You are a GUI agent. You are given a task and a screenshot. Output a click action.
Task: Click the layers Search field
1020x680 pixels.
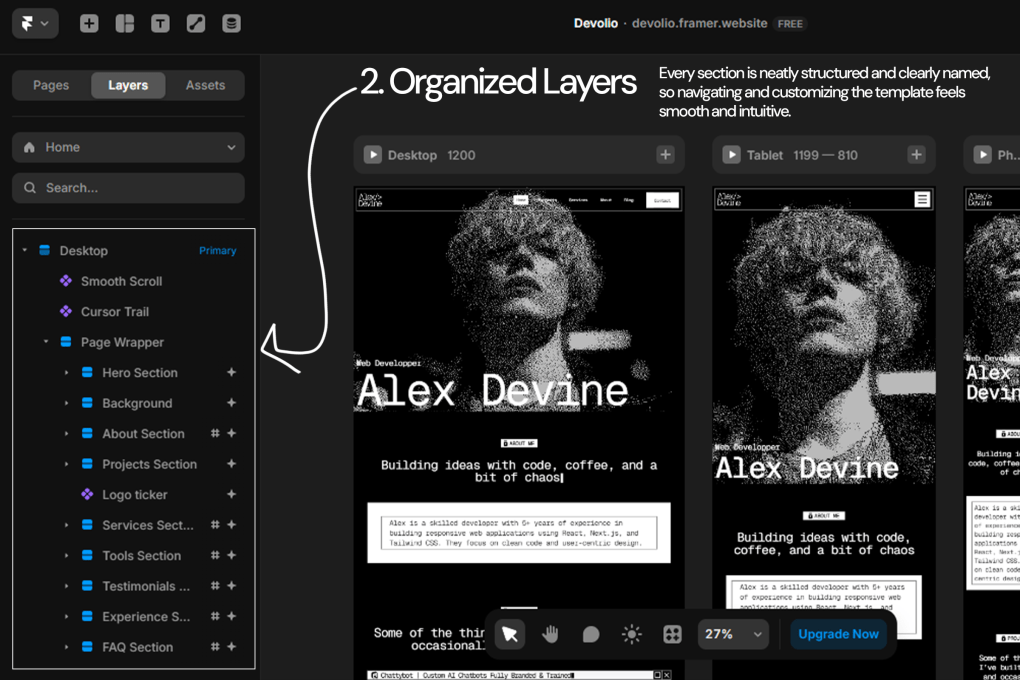(x=128, y=187)
